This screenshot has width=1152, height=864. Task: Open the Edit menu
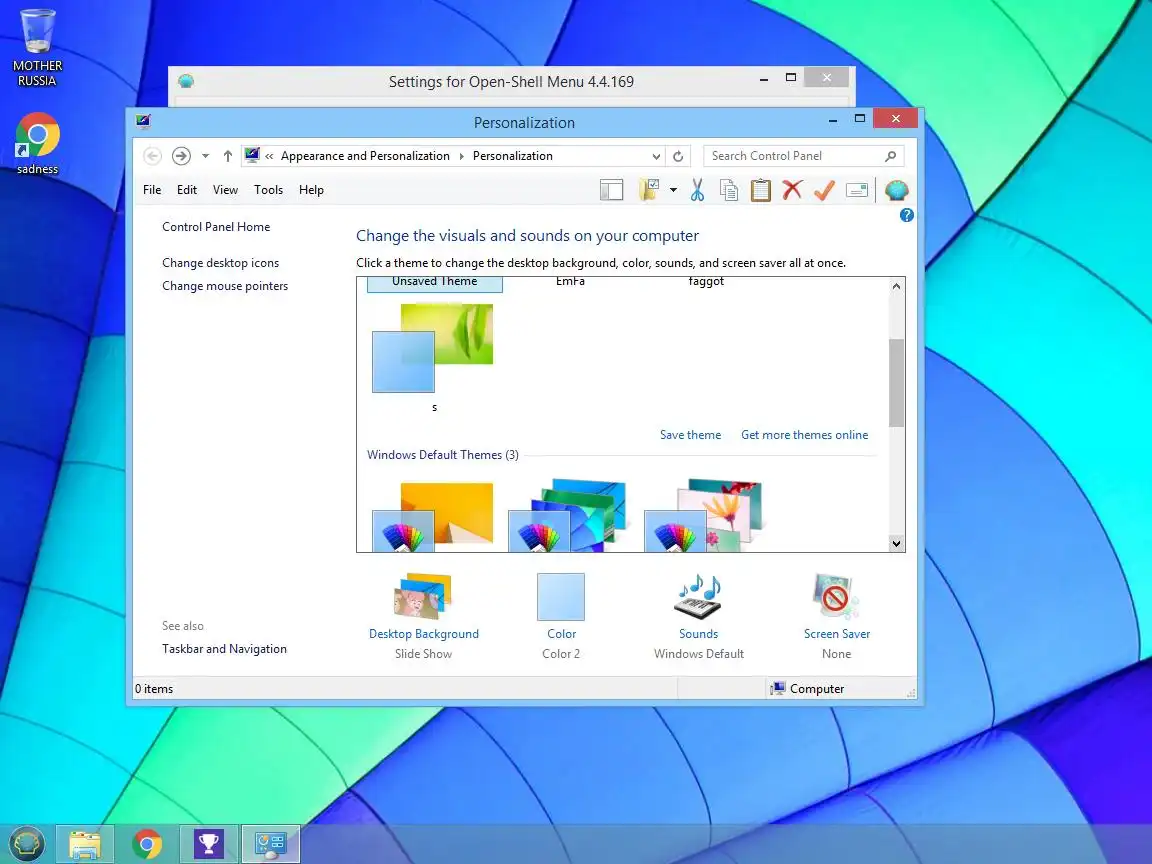[187, 190]
